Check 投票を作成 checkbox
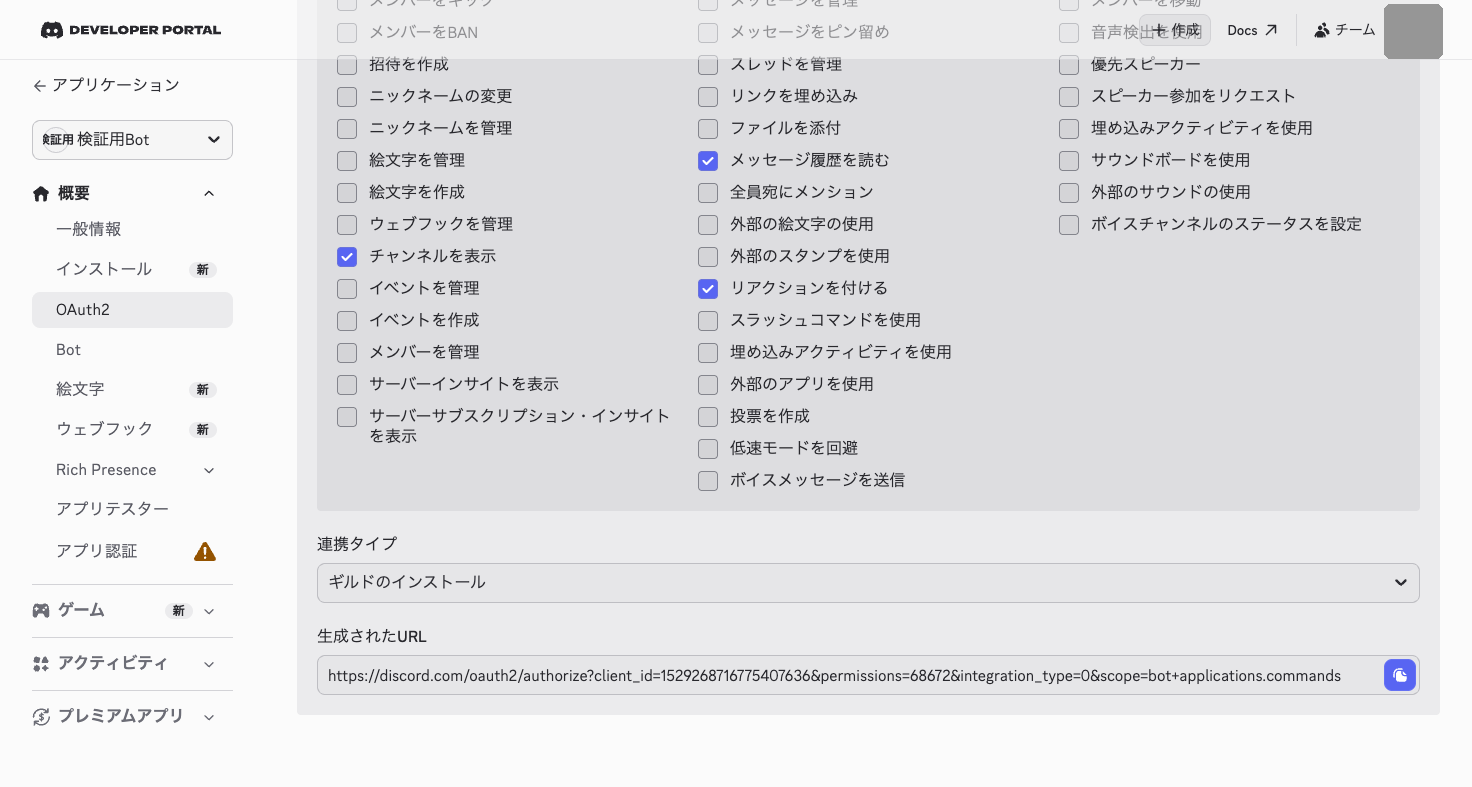The height and width of the screenshot is (787, 1472). coord(708,416)
